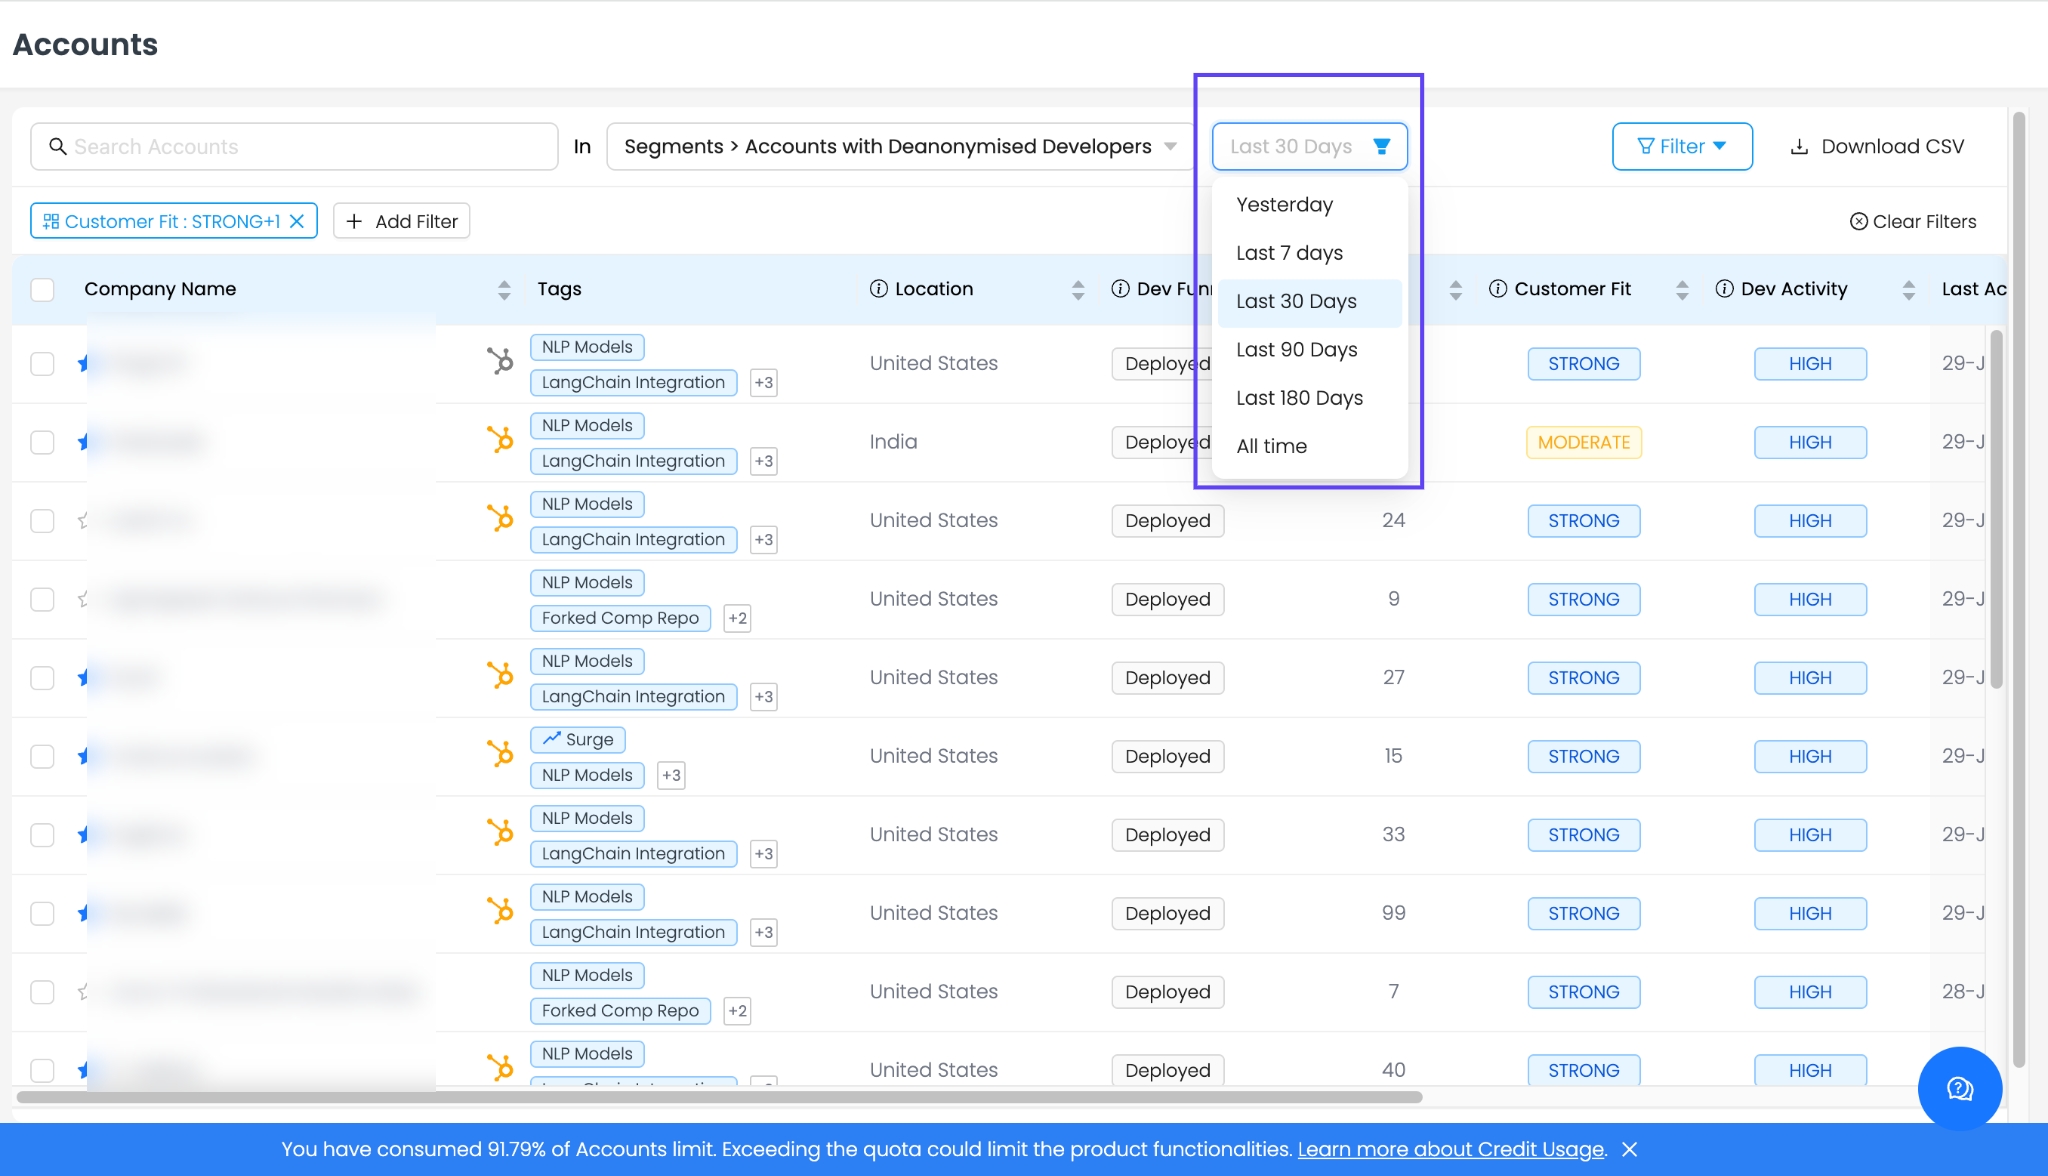Click the Last 30 Days date dropdown
The image size is (2048, 1176).
pyautogui.click(x=1308, y=147)
